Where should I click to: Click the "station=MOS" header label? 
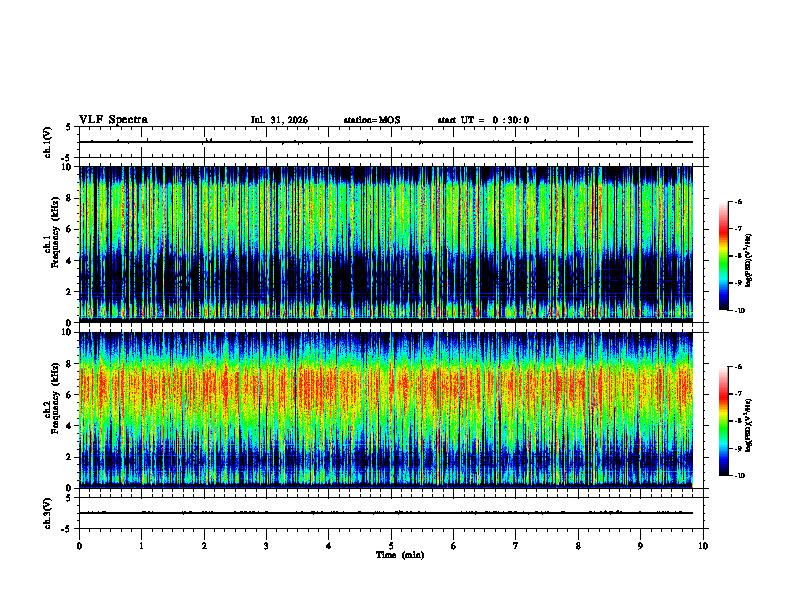point(372,120)
